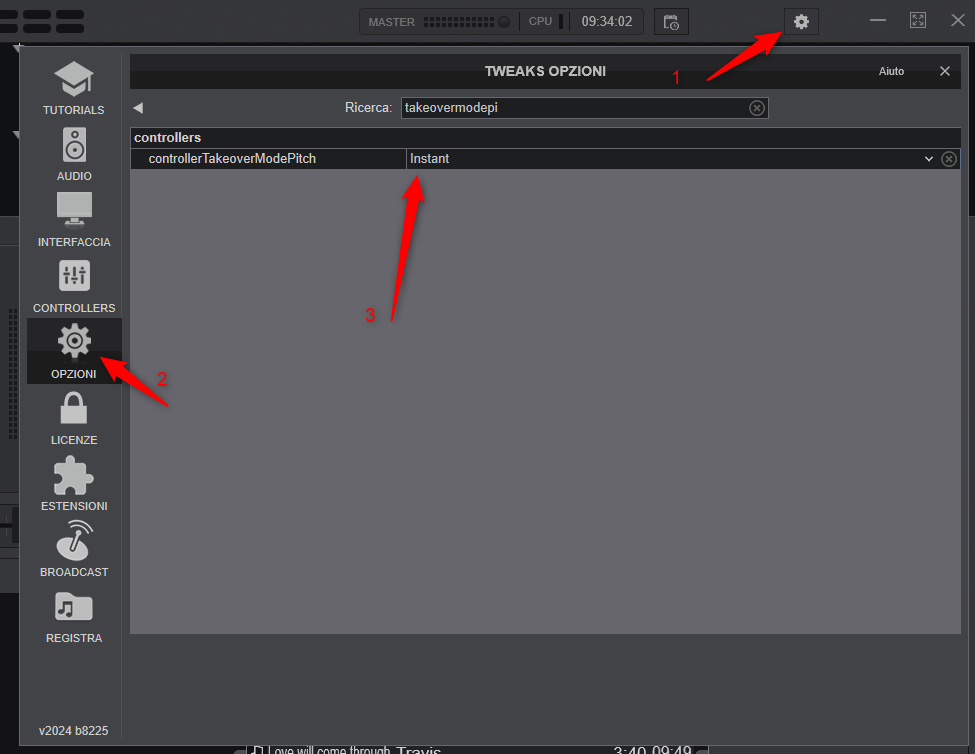Click the Ricerca search field
The image size is (975, 754).
585,108
